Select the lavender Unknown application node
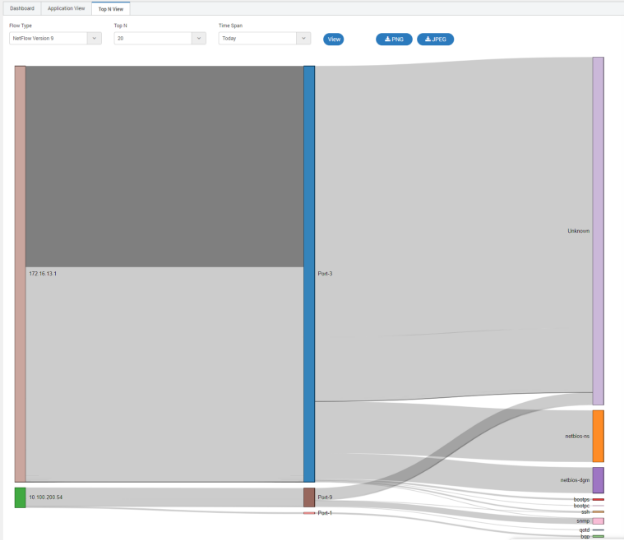This screenshot has width=624, height=541. click(598, 231)
